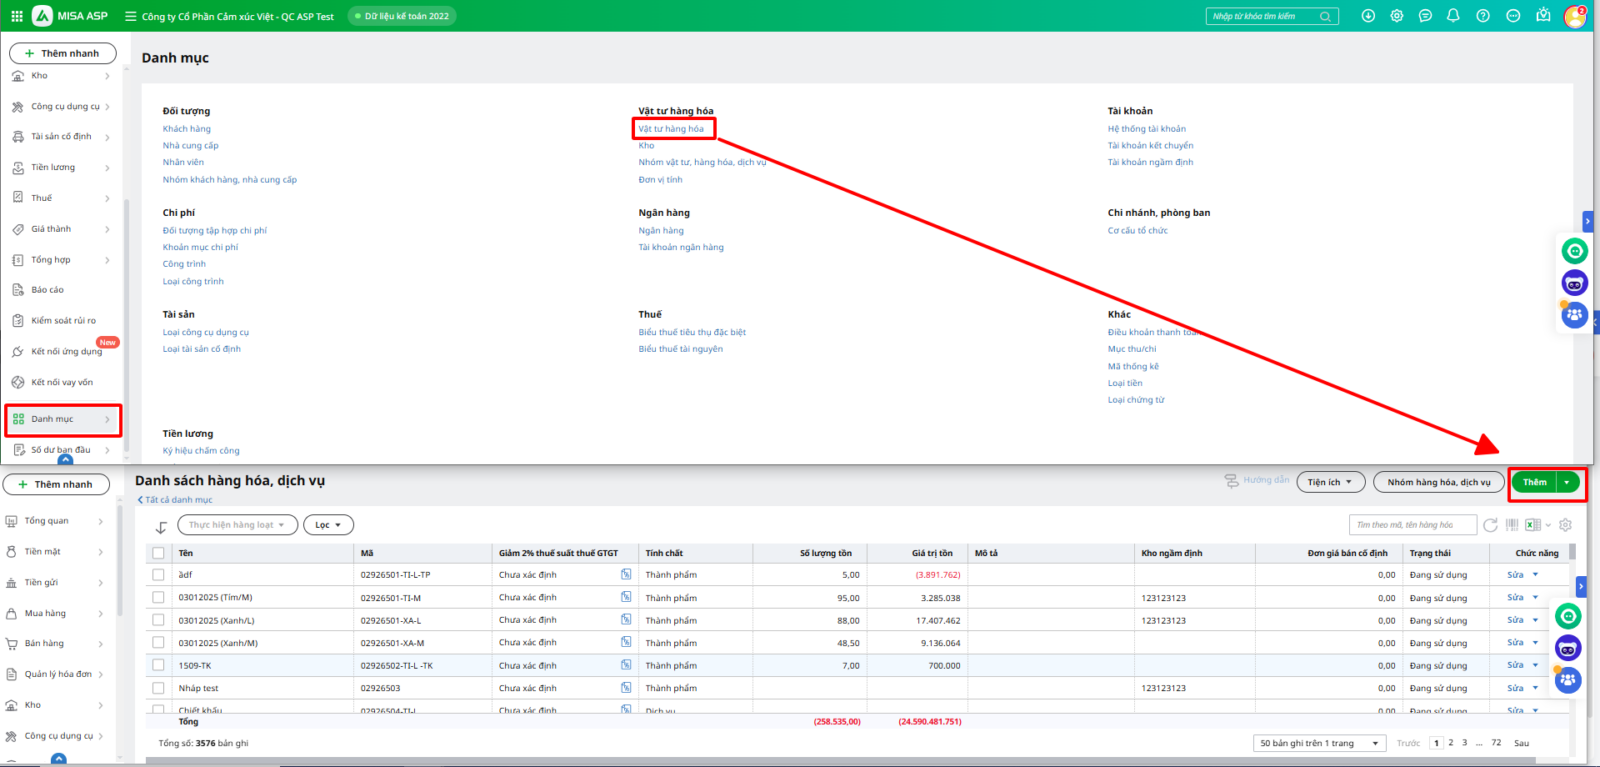The width and height of the screenshot is (1600, 767).
Task: Click the 'Tìm theo mã, tên hàng hóa' search field
Action: click(1412, 525)
